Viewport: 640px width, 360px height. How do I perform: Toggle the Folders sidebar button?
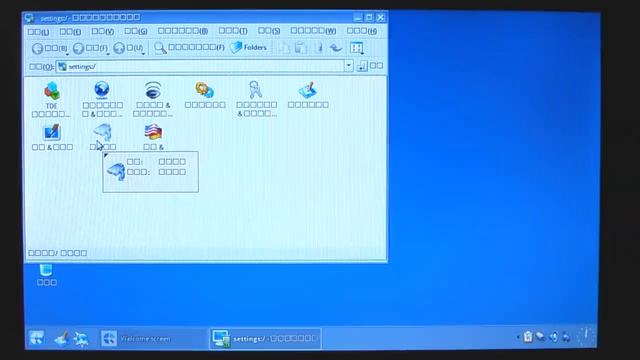248,48
